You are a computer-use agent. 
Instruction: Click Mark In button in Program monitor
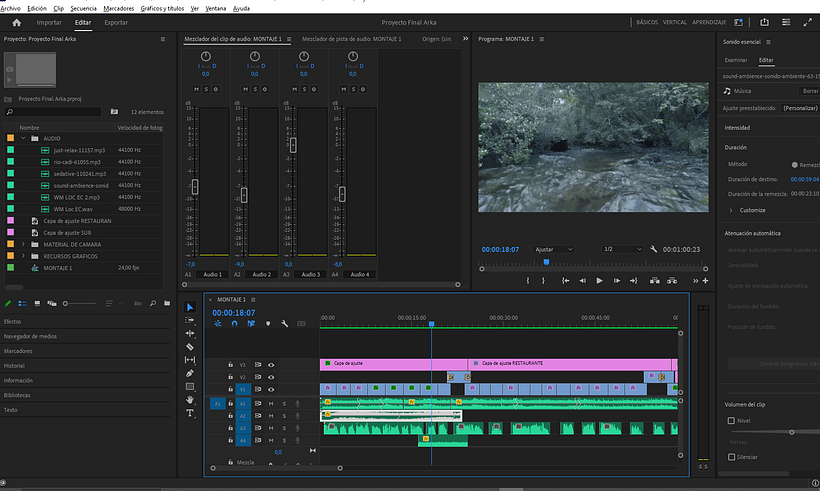point(528,281)
